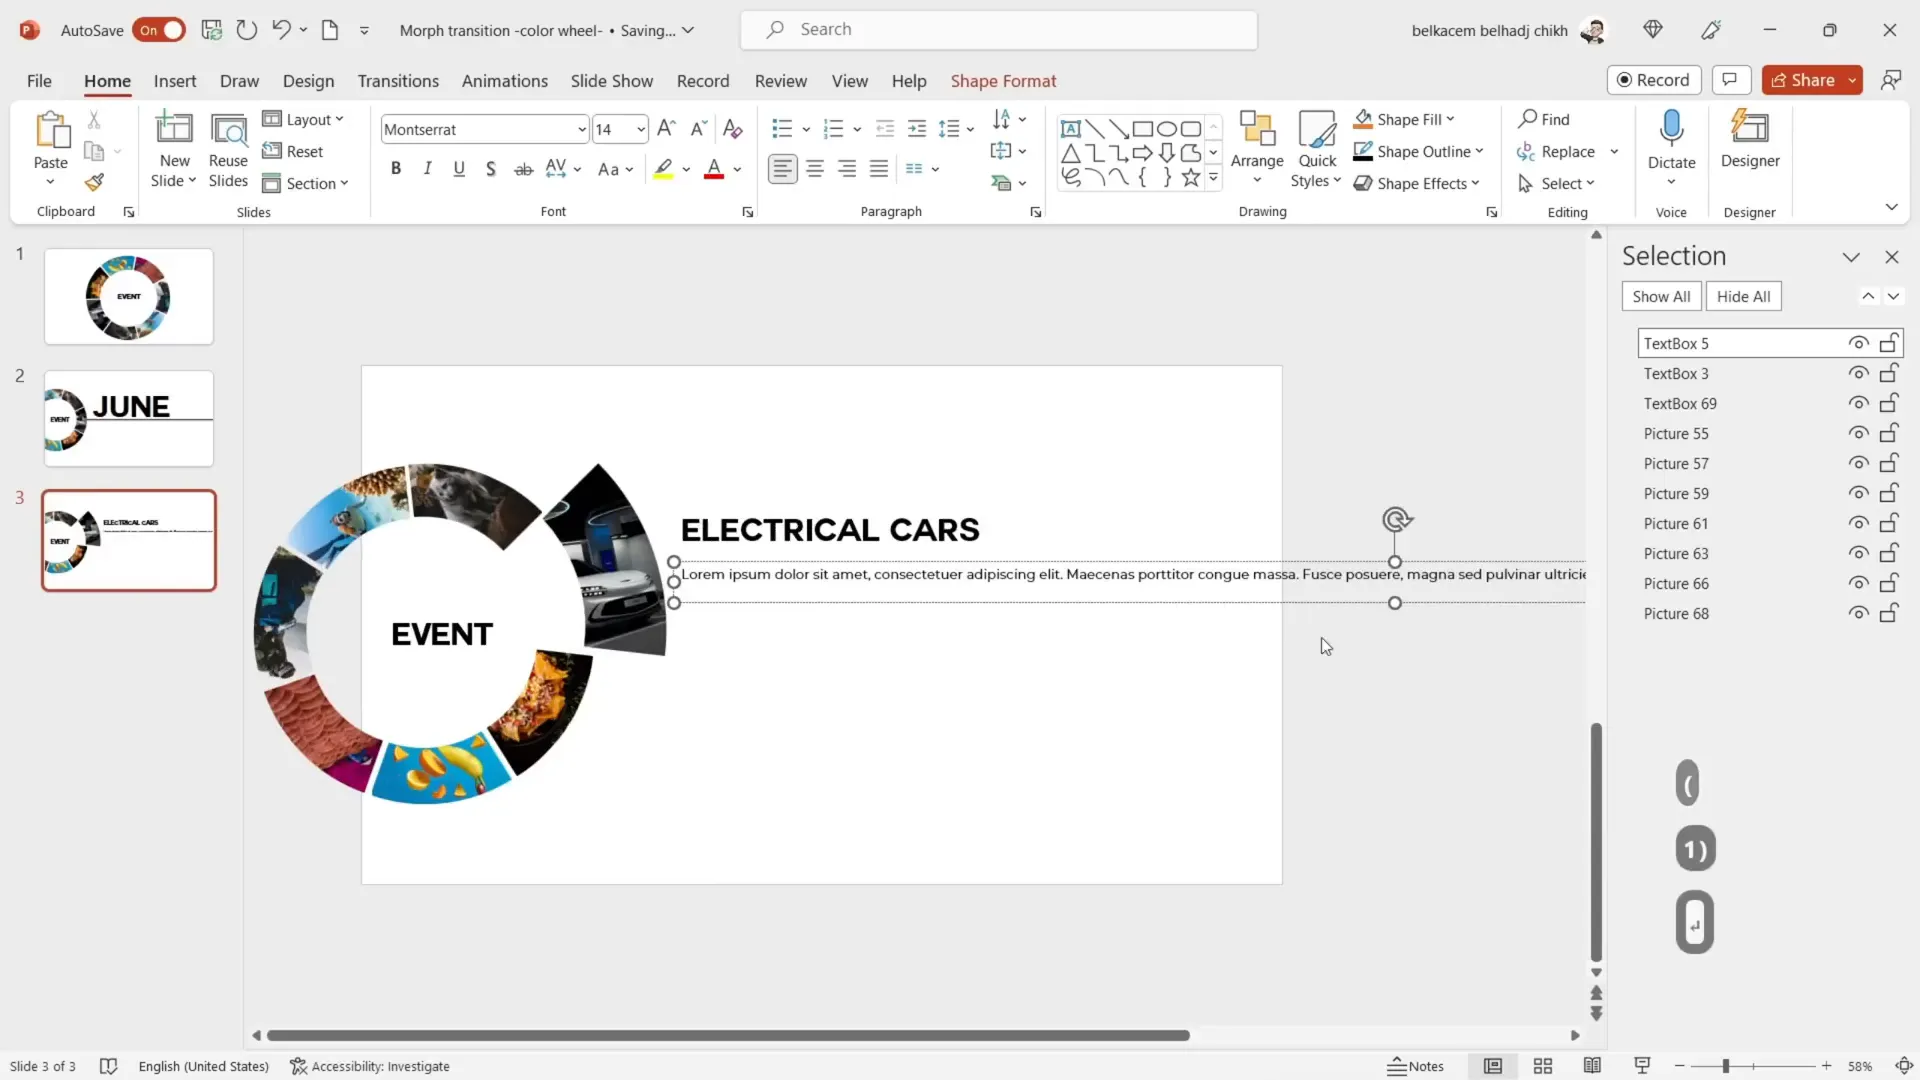Click the Cut scissors icon
1920x1080 pixels.
click(94, 120)
